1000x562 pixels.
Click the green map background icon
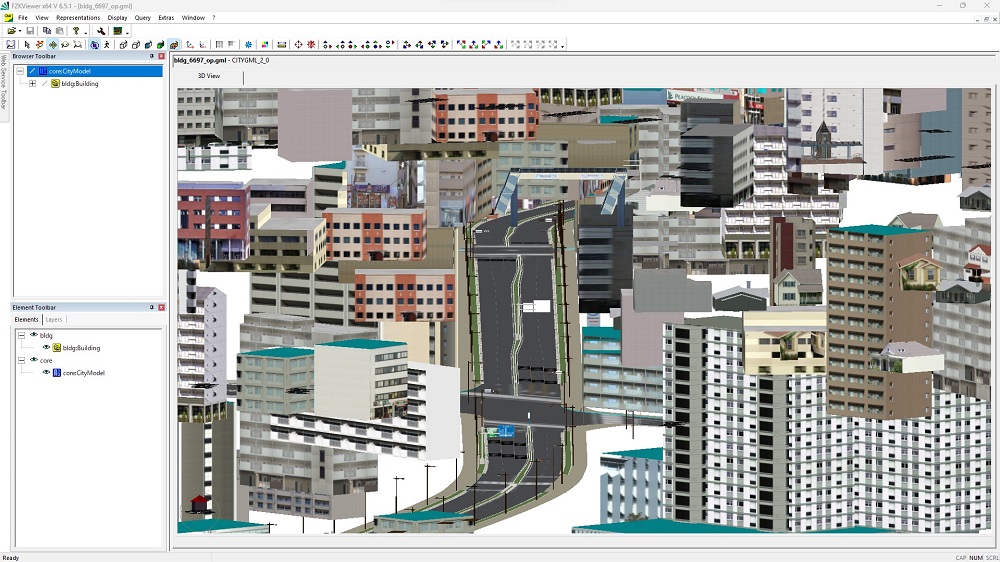(x=117, y=31)
